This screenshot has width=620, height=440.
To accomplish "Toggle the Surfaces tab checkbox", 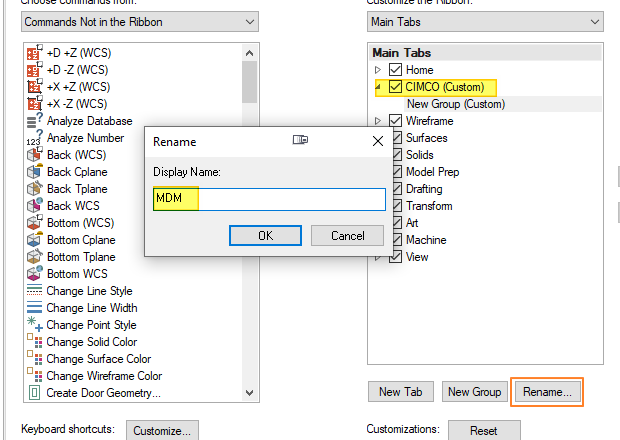I will pyautogui.click(x=397, y=138).
